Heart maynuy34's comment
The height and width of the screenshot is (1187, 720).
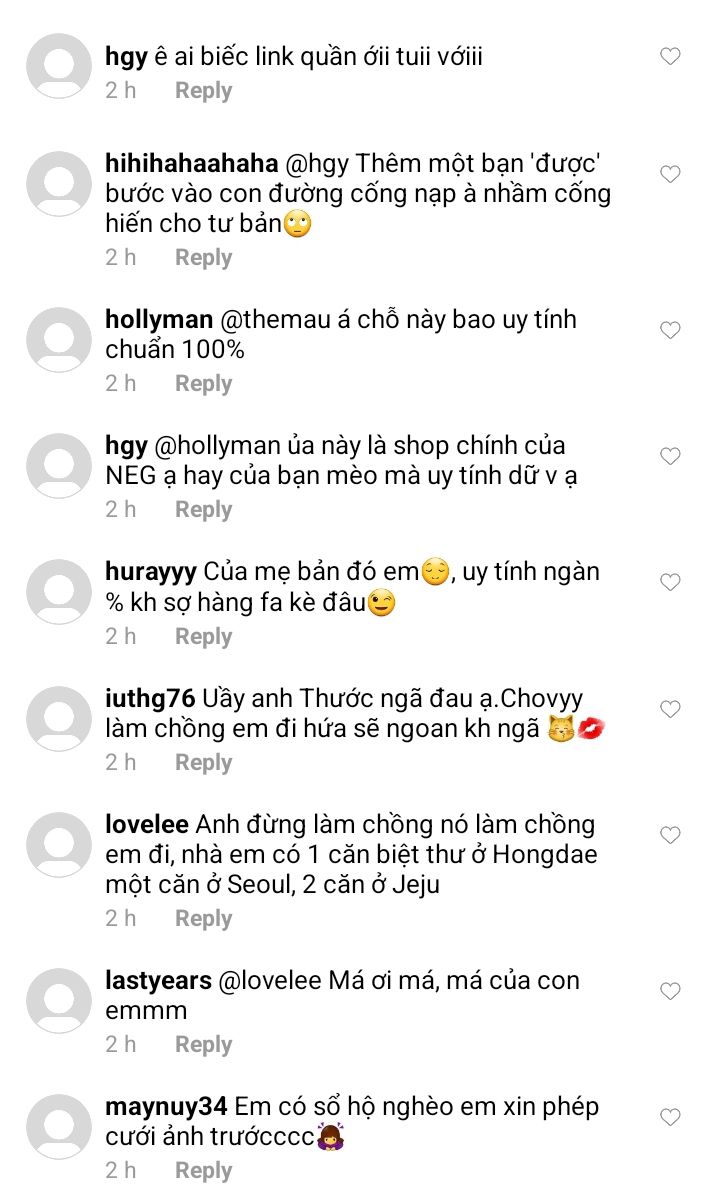[670, 1117]
